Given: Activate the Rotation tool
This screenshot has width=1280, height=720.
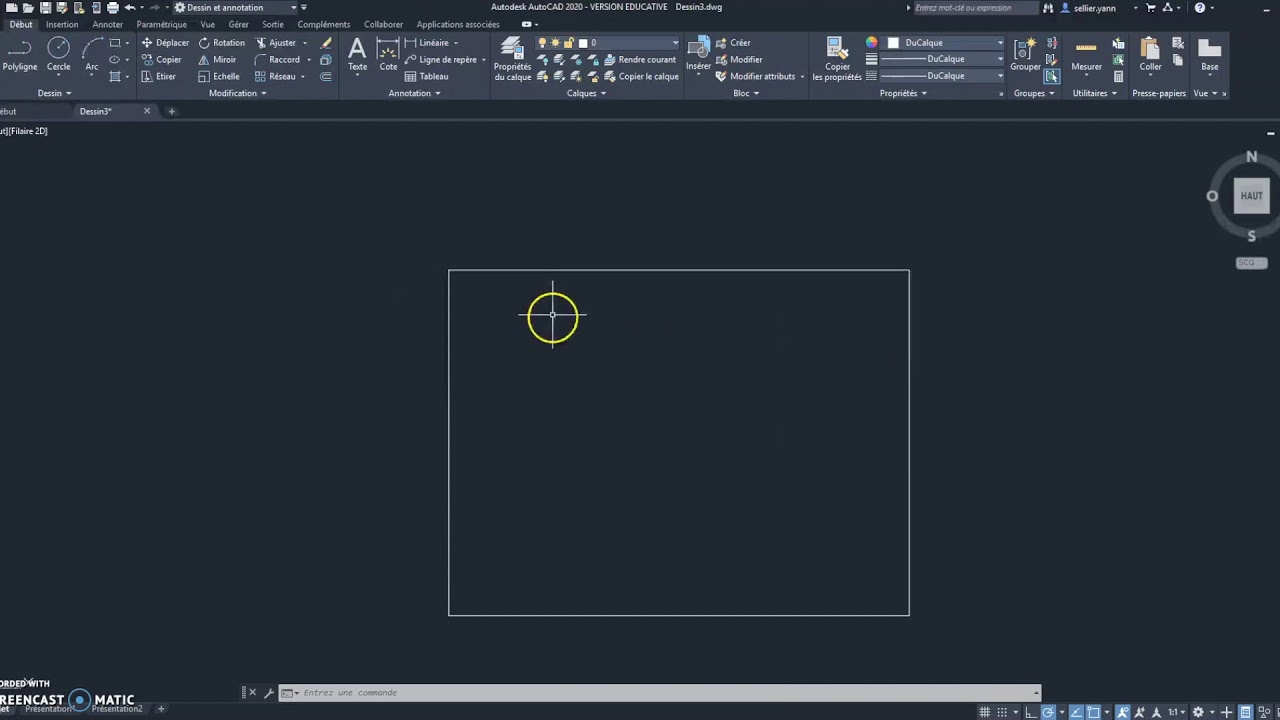Looking at the screenshot, I should point(221,43).
